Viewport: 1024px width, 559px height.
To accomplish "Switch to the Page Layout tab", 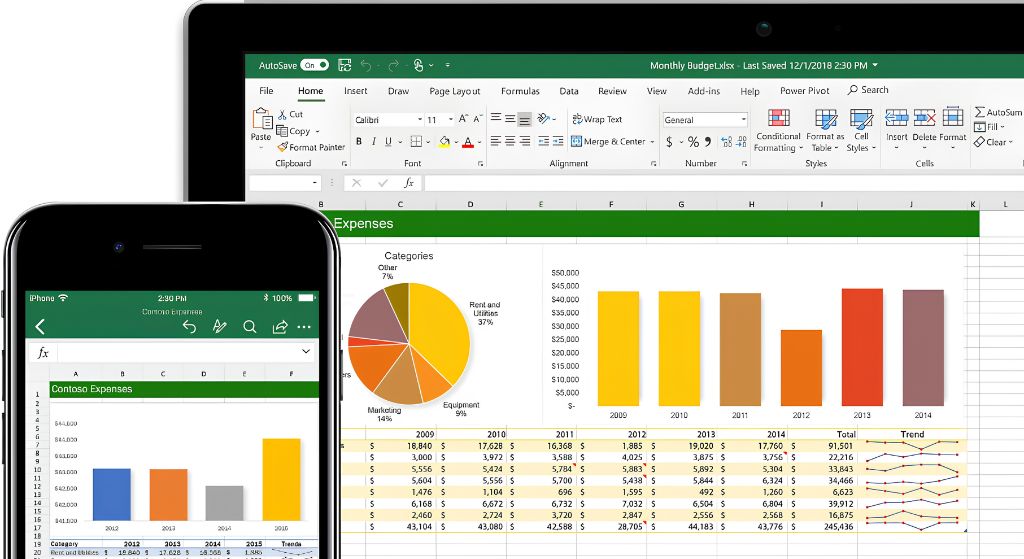I will pyautogui.click(x=455, y=91).
